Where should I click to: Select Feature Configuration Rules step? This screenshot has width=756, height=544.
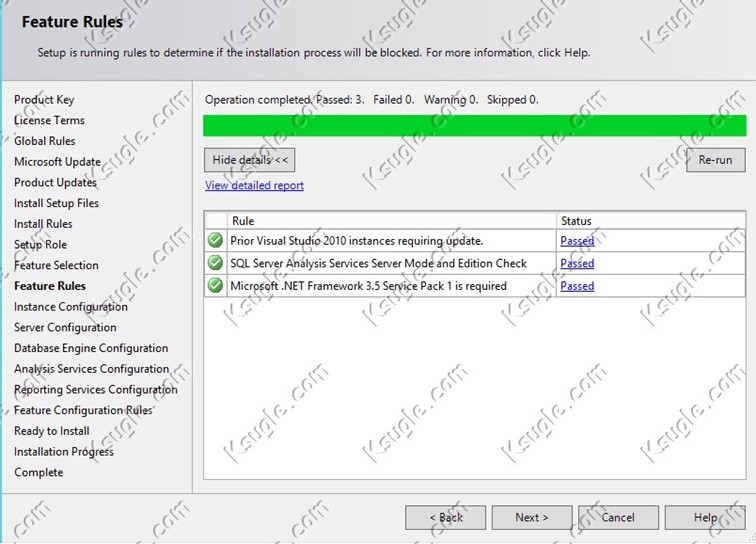pos(83,411)
